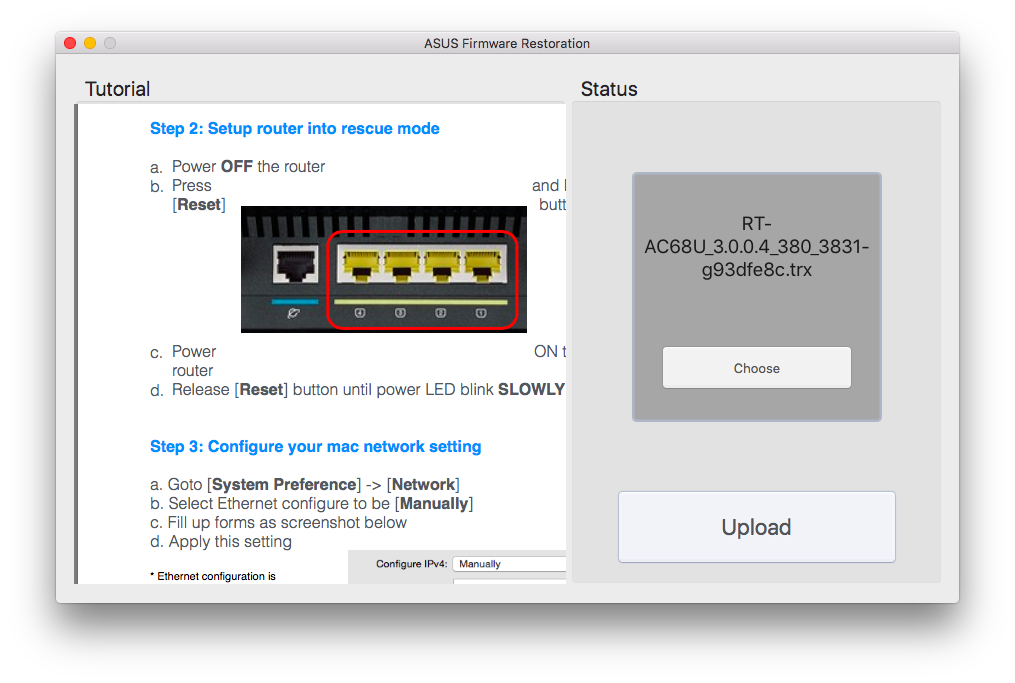Click the router LAN ports image
The height and width of the screenshot is (683, 1015).
click(x=384, y=269)
